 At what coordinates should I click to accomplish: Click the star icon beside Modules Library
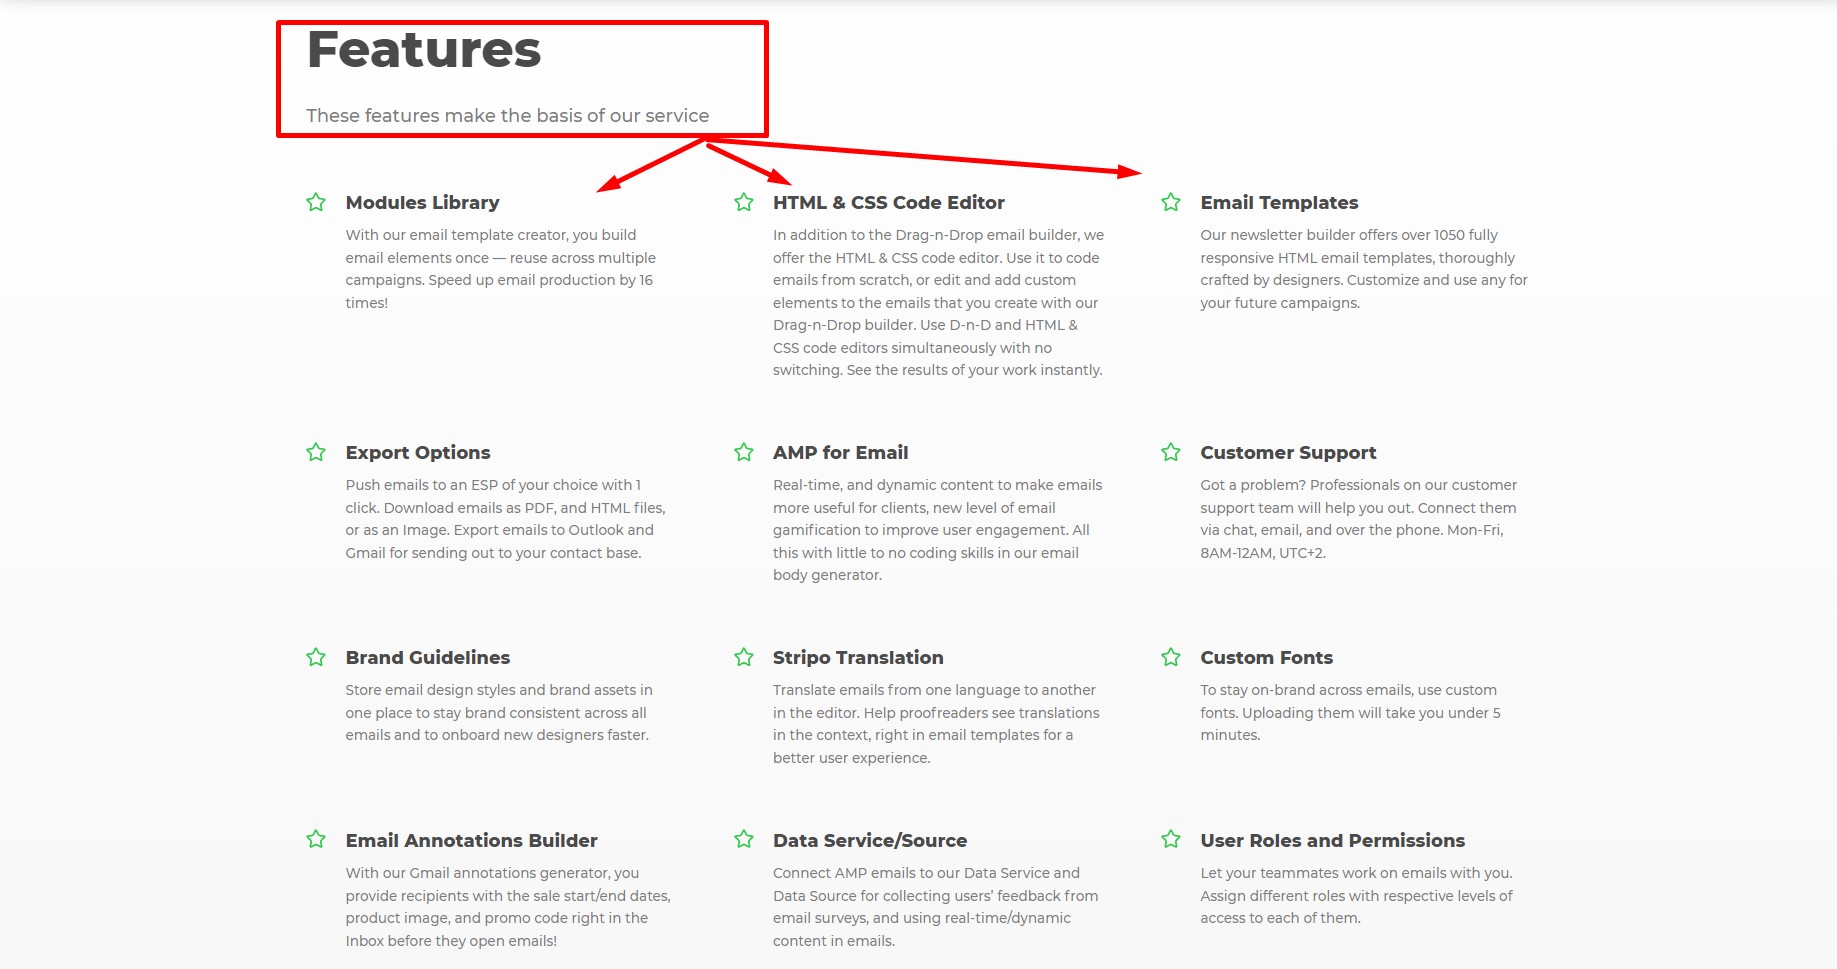[x=316, y=202]
